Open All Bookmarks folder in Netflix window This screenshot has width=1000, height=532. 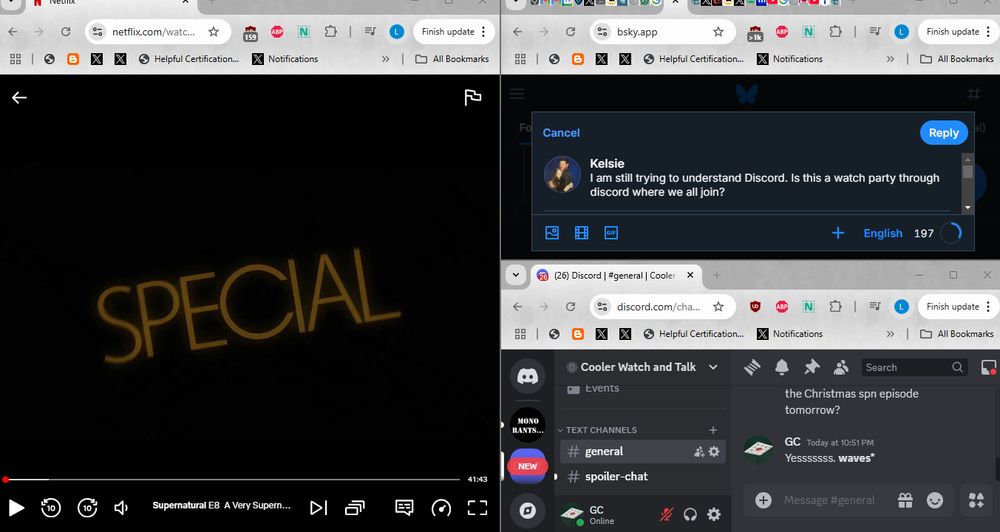pyautogui.click(x=452, y=59)
